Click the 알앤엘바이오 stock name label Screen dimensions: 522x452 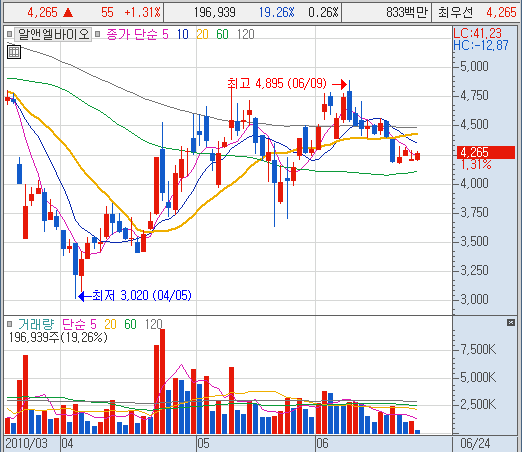53,34
